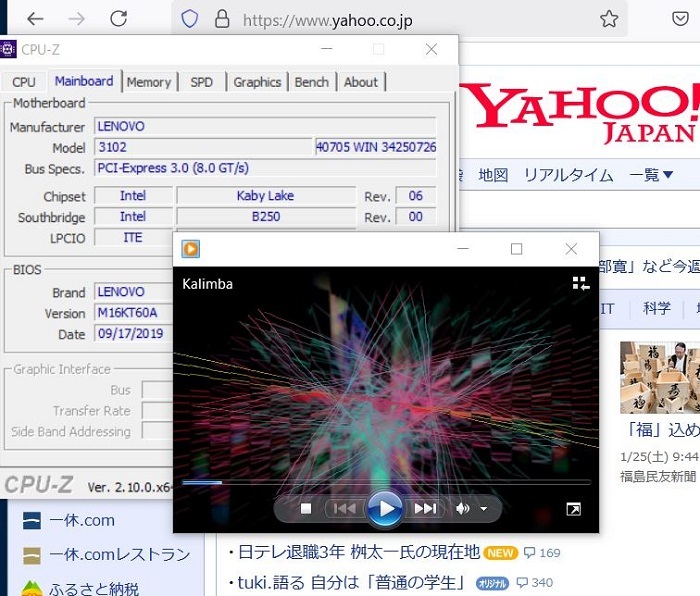
Task: Minimize the media player window
Action: pos(463,248)
